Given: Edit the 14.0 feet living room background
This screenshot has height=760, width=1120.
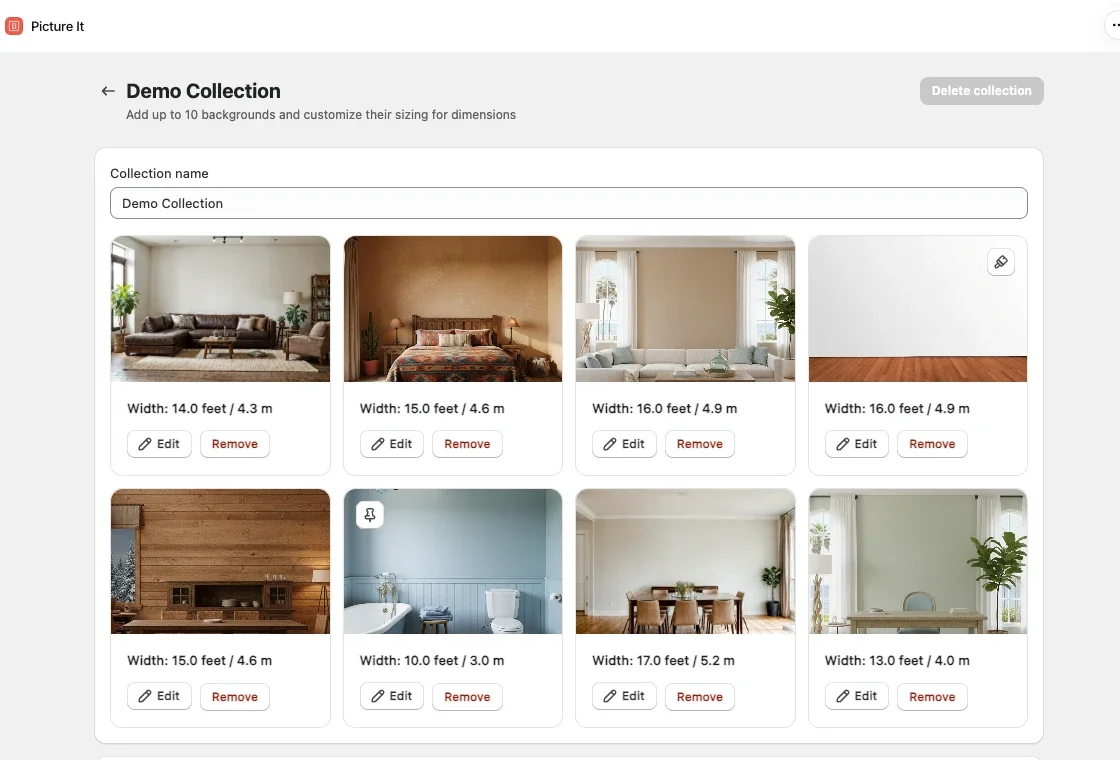Looking at the screenshot, I should point(159,444).
